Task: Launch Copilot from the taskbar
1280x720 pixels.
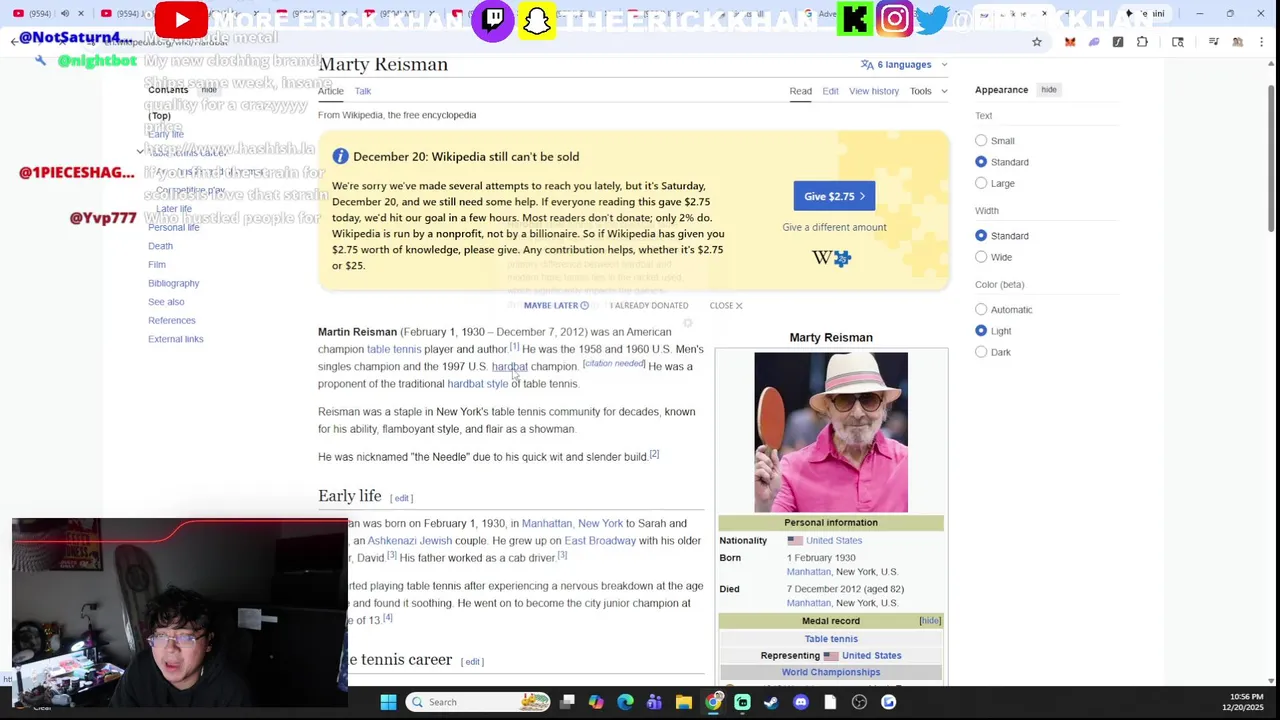Action: click(x=596, y=702)
